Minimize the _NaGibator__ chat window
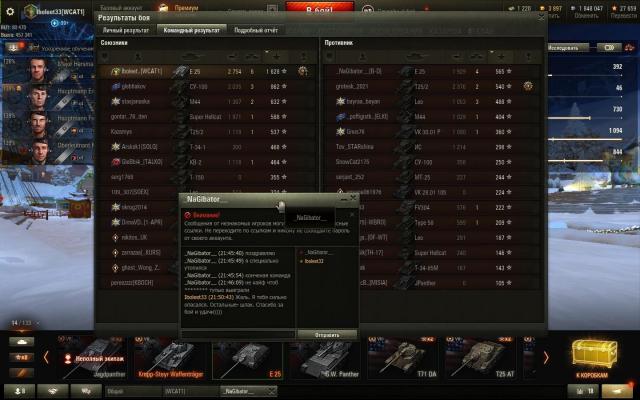 click(343, 199)
